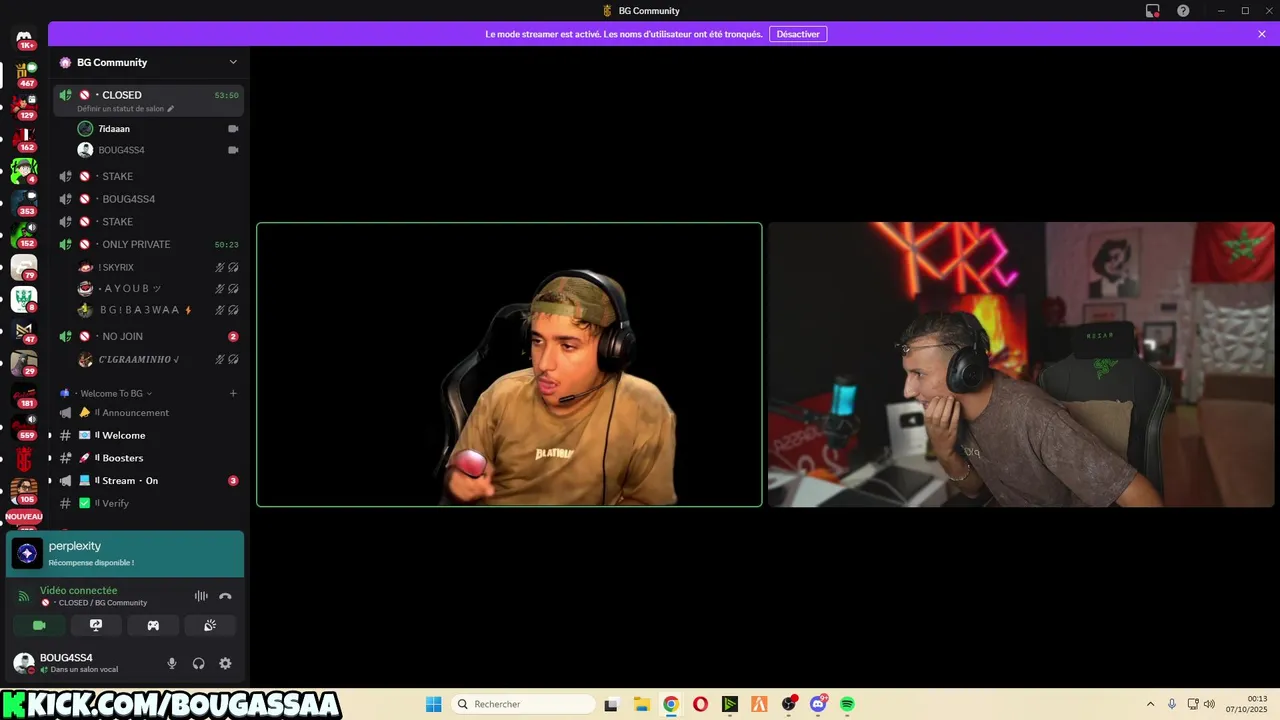Select the CLOSED voice channel
The height and width of the screenshot is (720, 1280).
tap(148, 100)
